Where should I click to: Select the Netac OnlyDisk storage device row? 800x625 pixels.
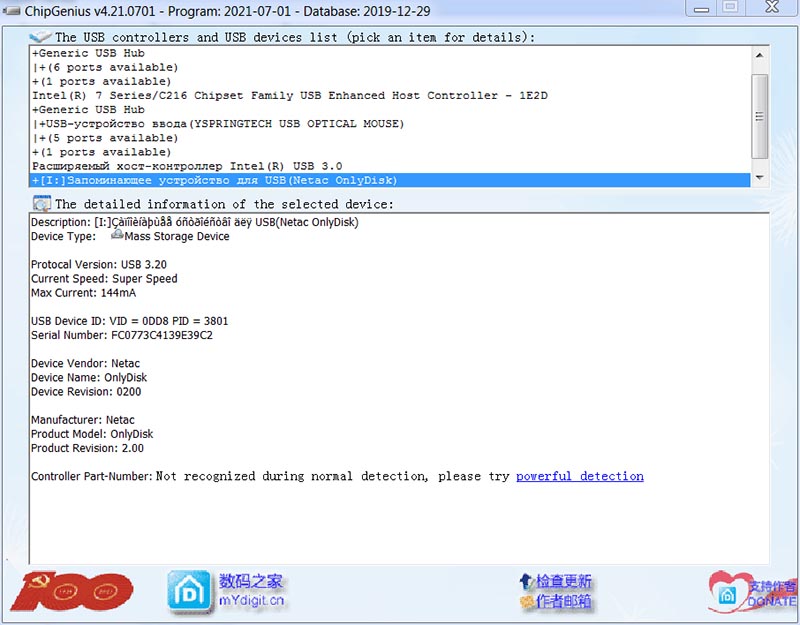pyautogui.click(x=390, y=180)
